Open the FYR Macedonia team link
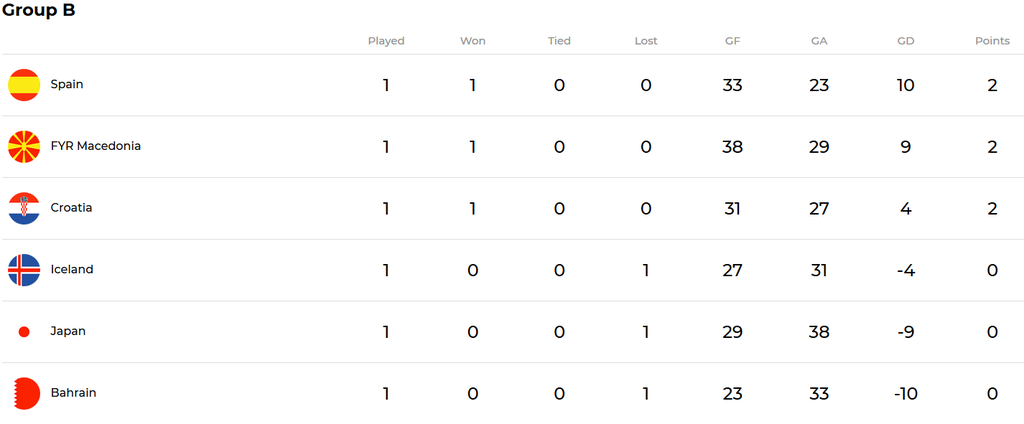This screenshot has height=424, width=1024. tap(95, 146)
